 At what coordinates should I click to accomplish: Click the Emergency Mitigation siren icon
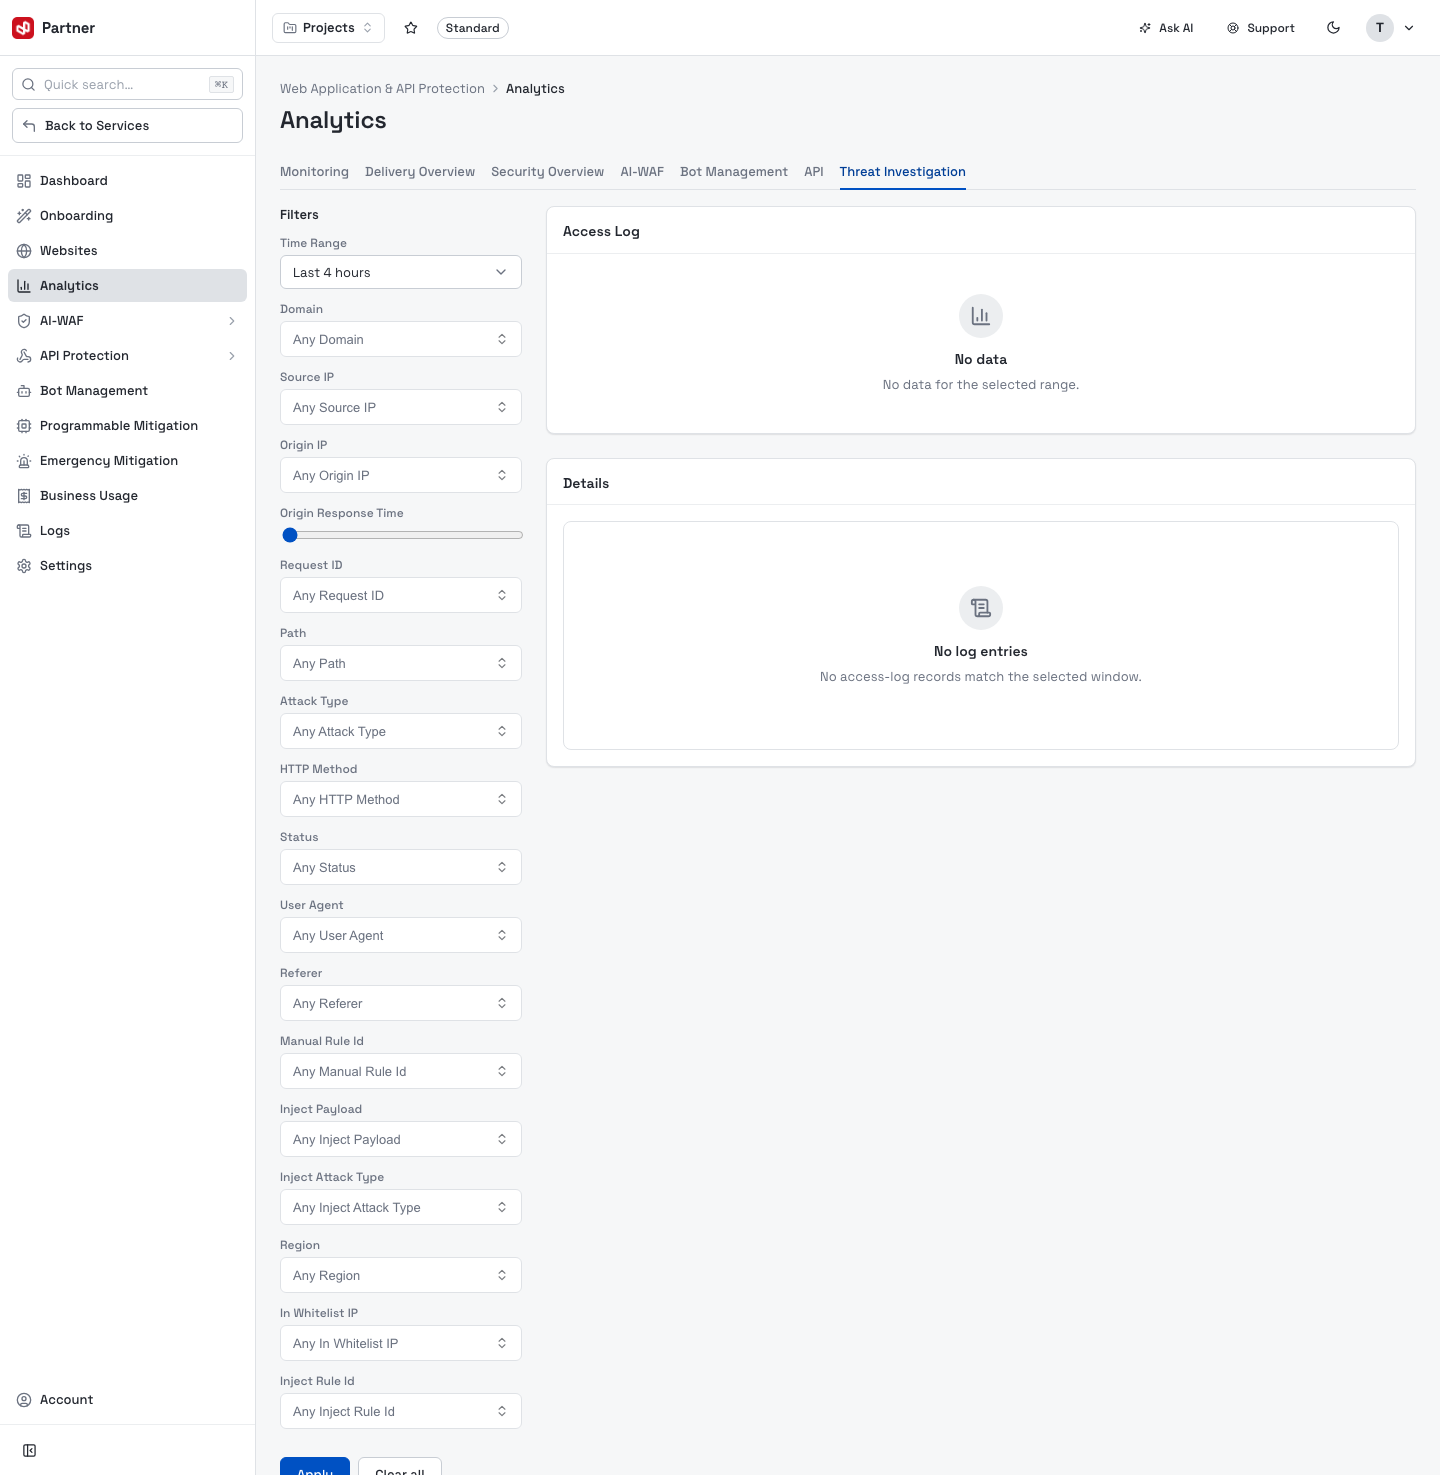click(24, 461)
